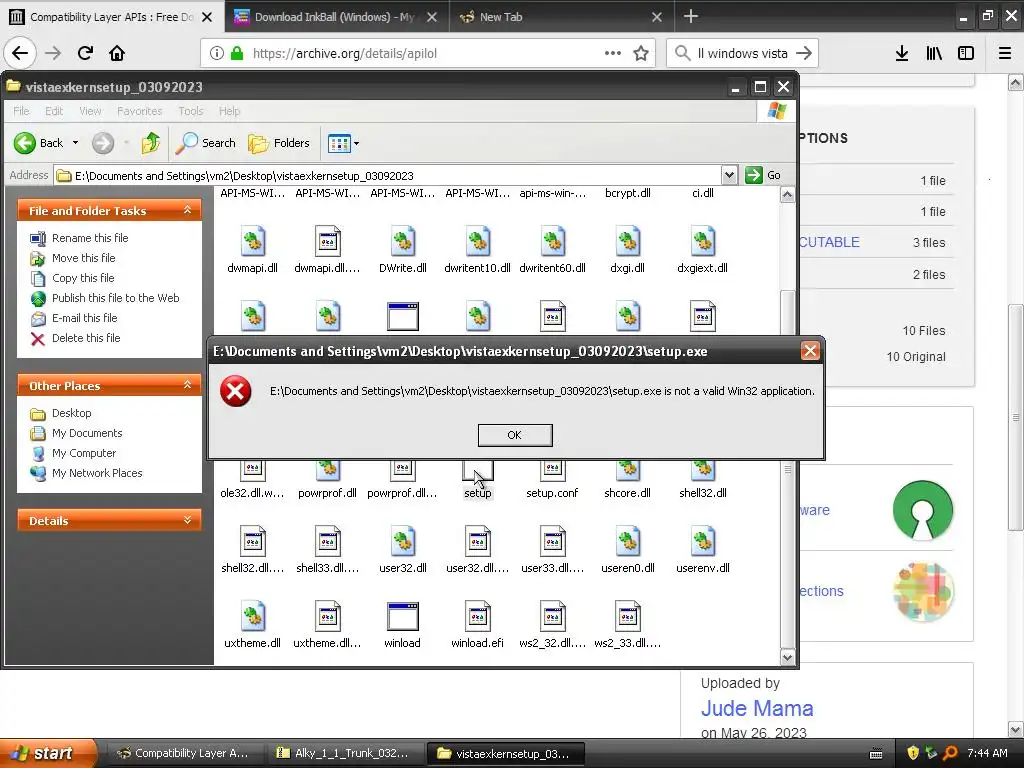Viewport: 1024px width, 768px height.
Task: Click E-mail this file task
Action: coord(85,318)
